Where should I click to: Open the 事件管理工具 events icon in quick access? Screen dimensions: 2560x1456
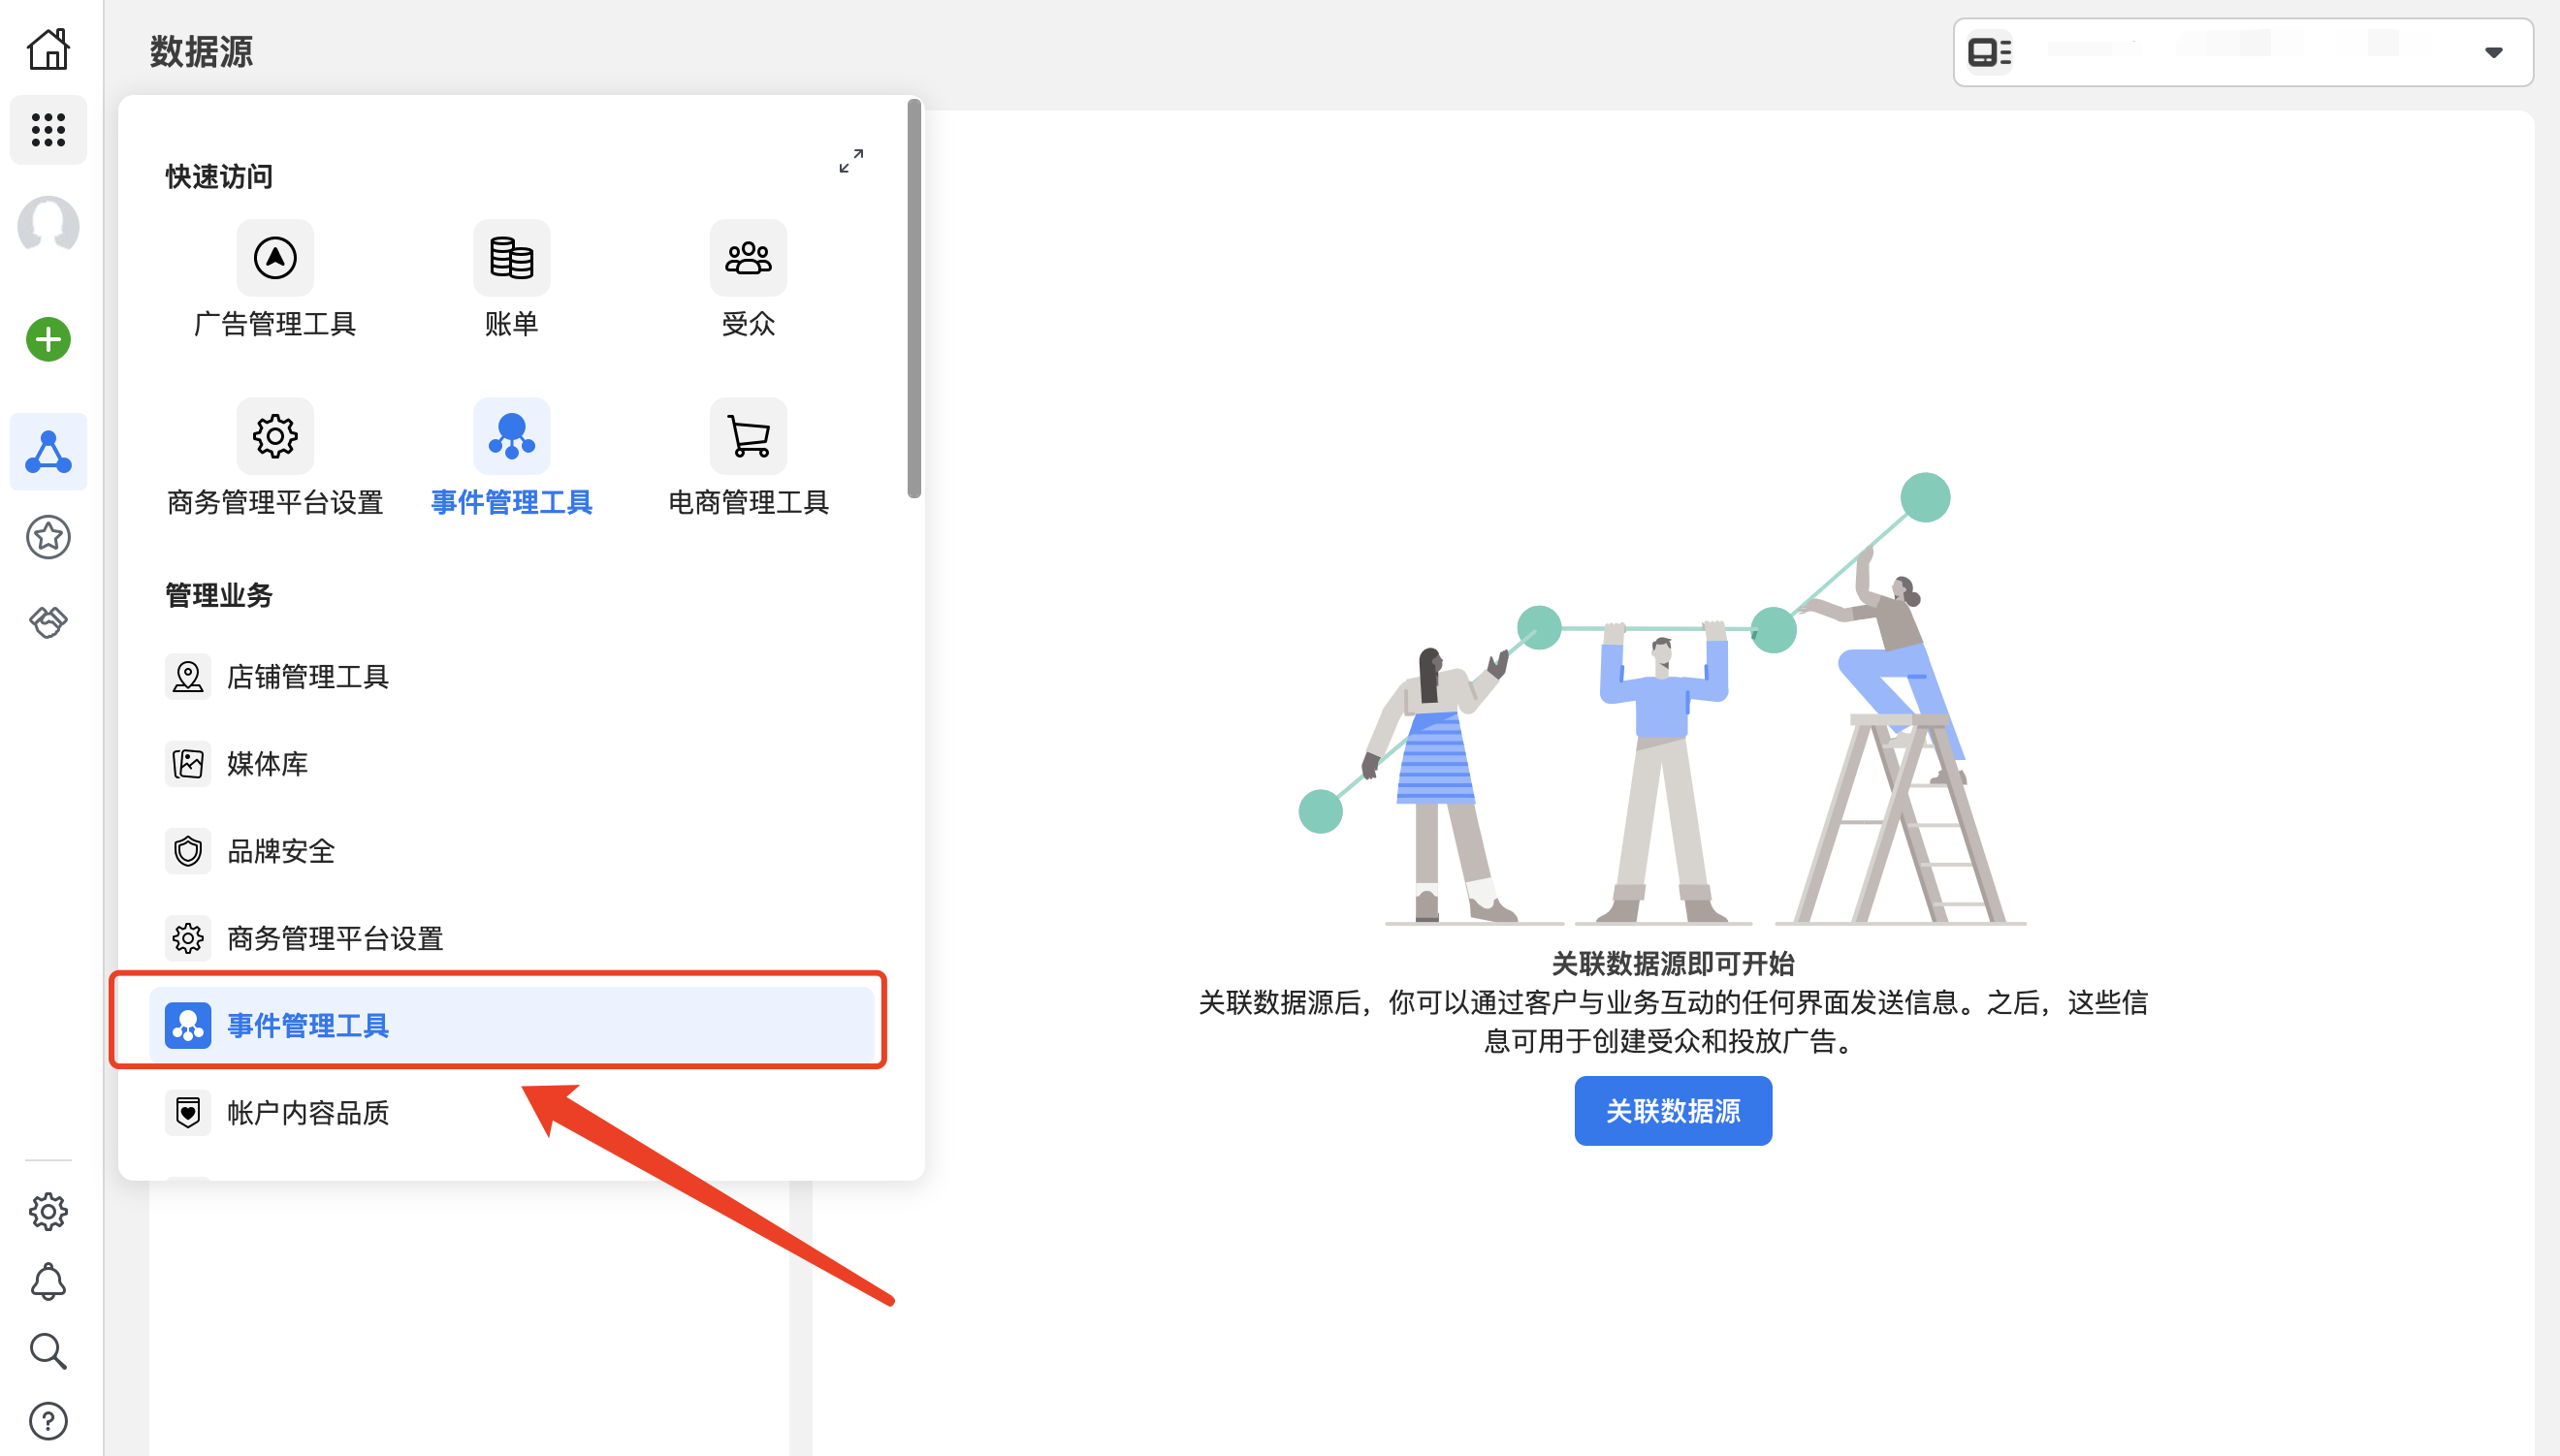[511, 436]
